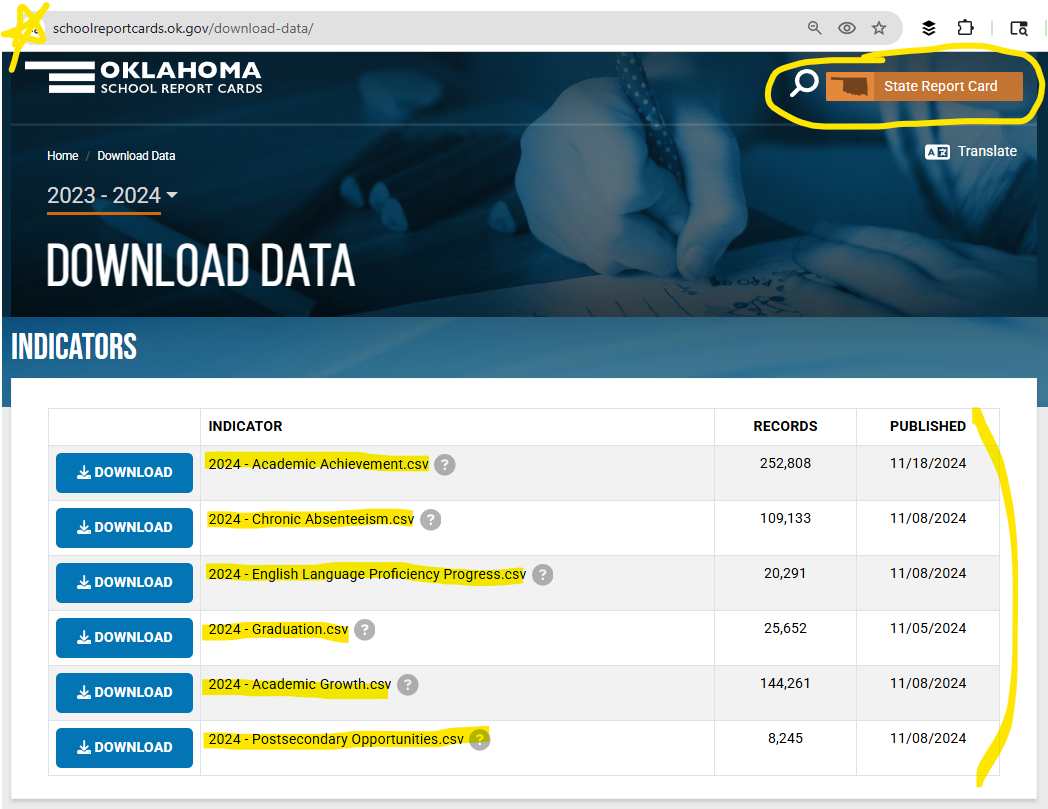Go to Home breadcrumb link

(63, 156)
